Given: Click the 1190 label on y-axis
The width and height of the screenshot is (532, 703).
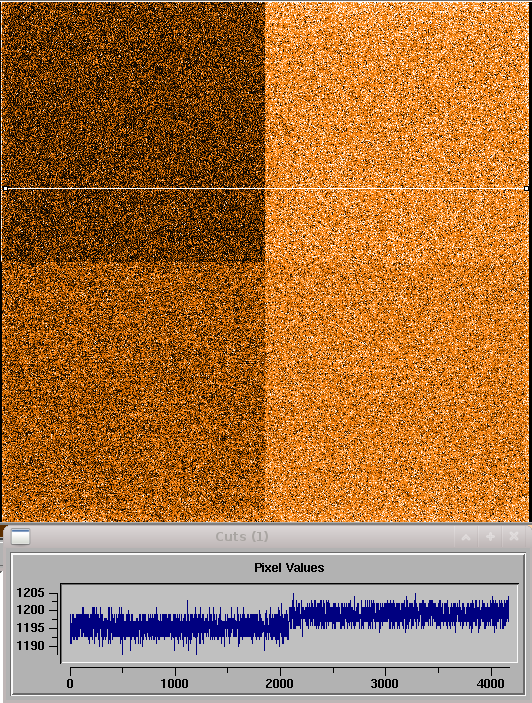Looking at the screenshot, I should coord(30,646).
